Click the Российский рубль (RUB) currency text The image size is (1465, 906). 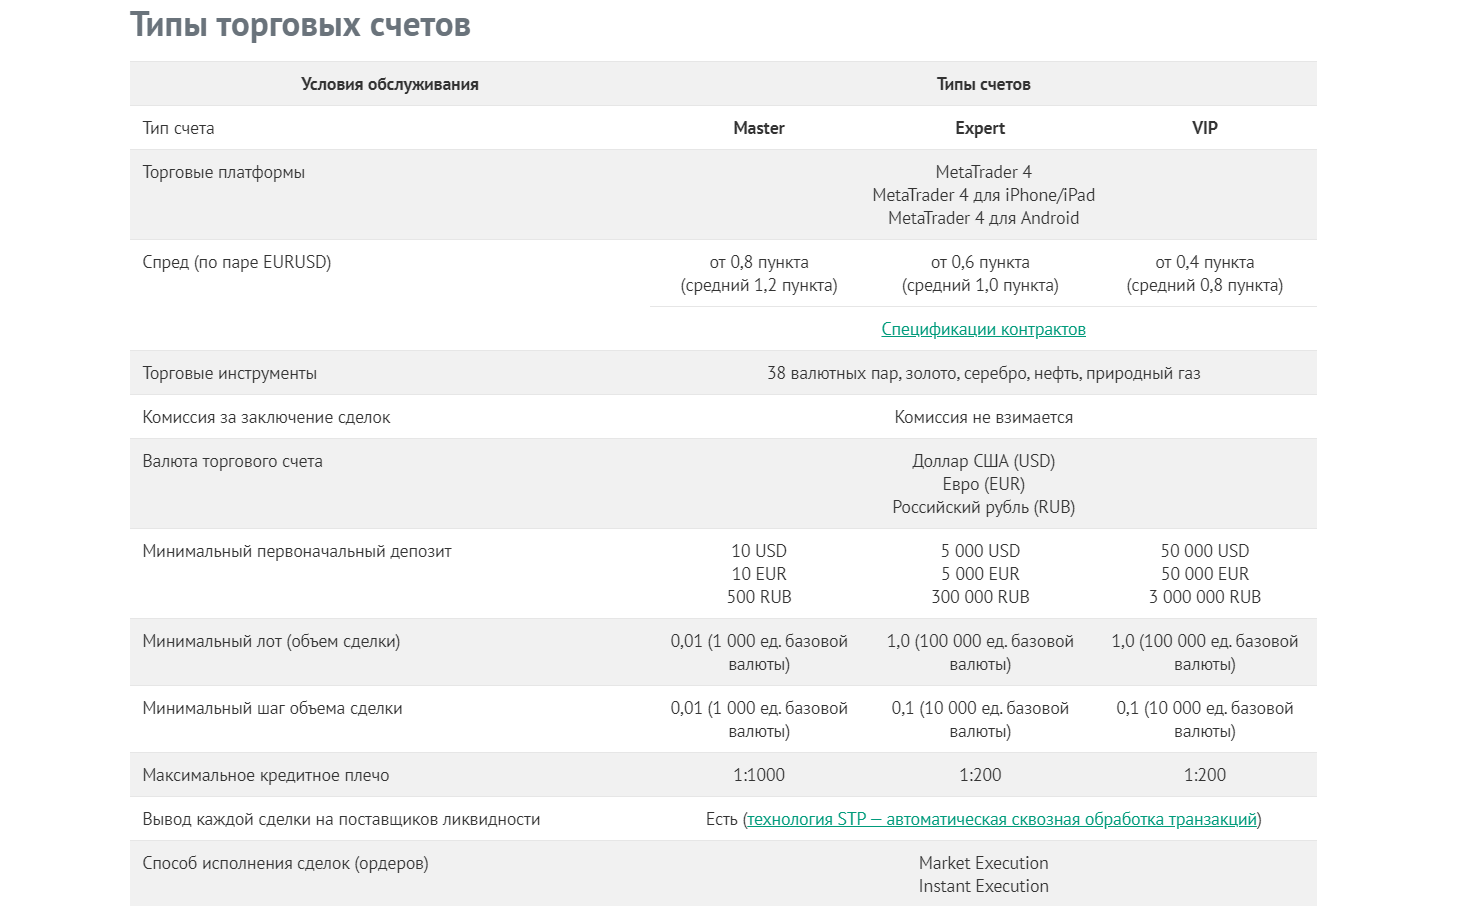(983, 507)
